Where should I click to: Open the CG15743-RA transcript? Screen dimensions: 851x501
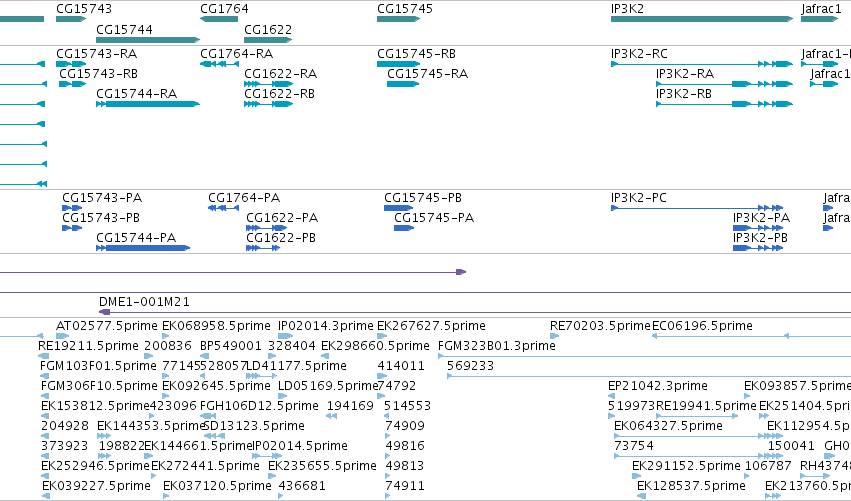[x=71, y=64]
